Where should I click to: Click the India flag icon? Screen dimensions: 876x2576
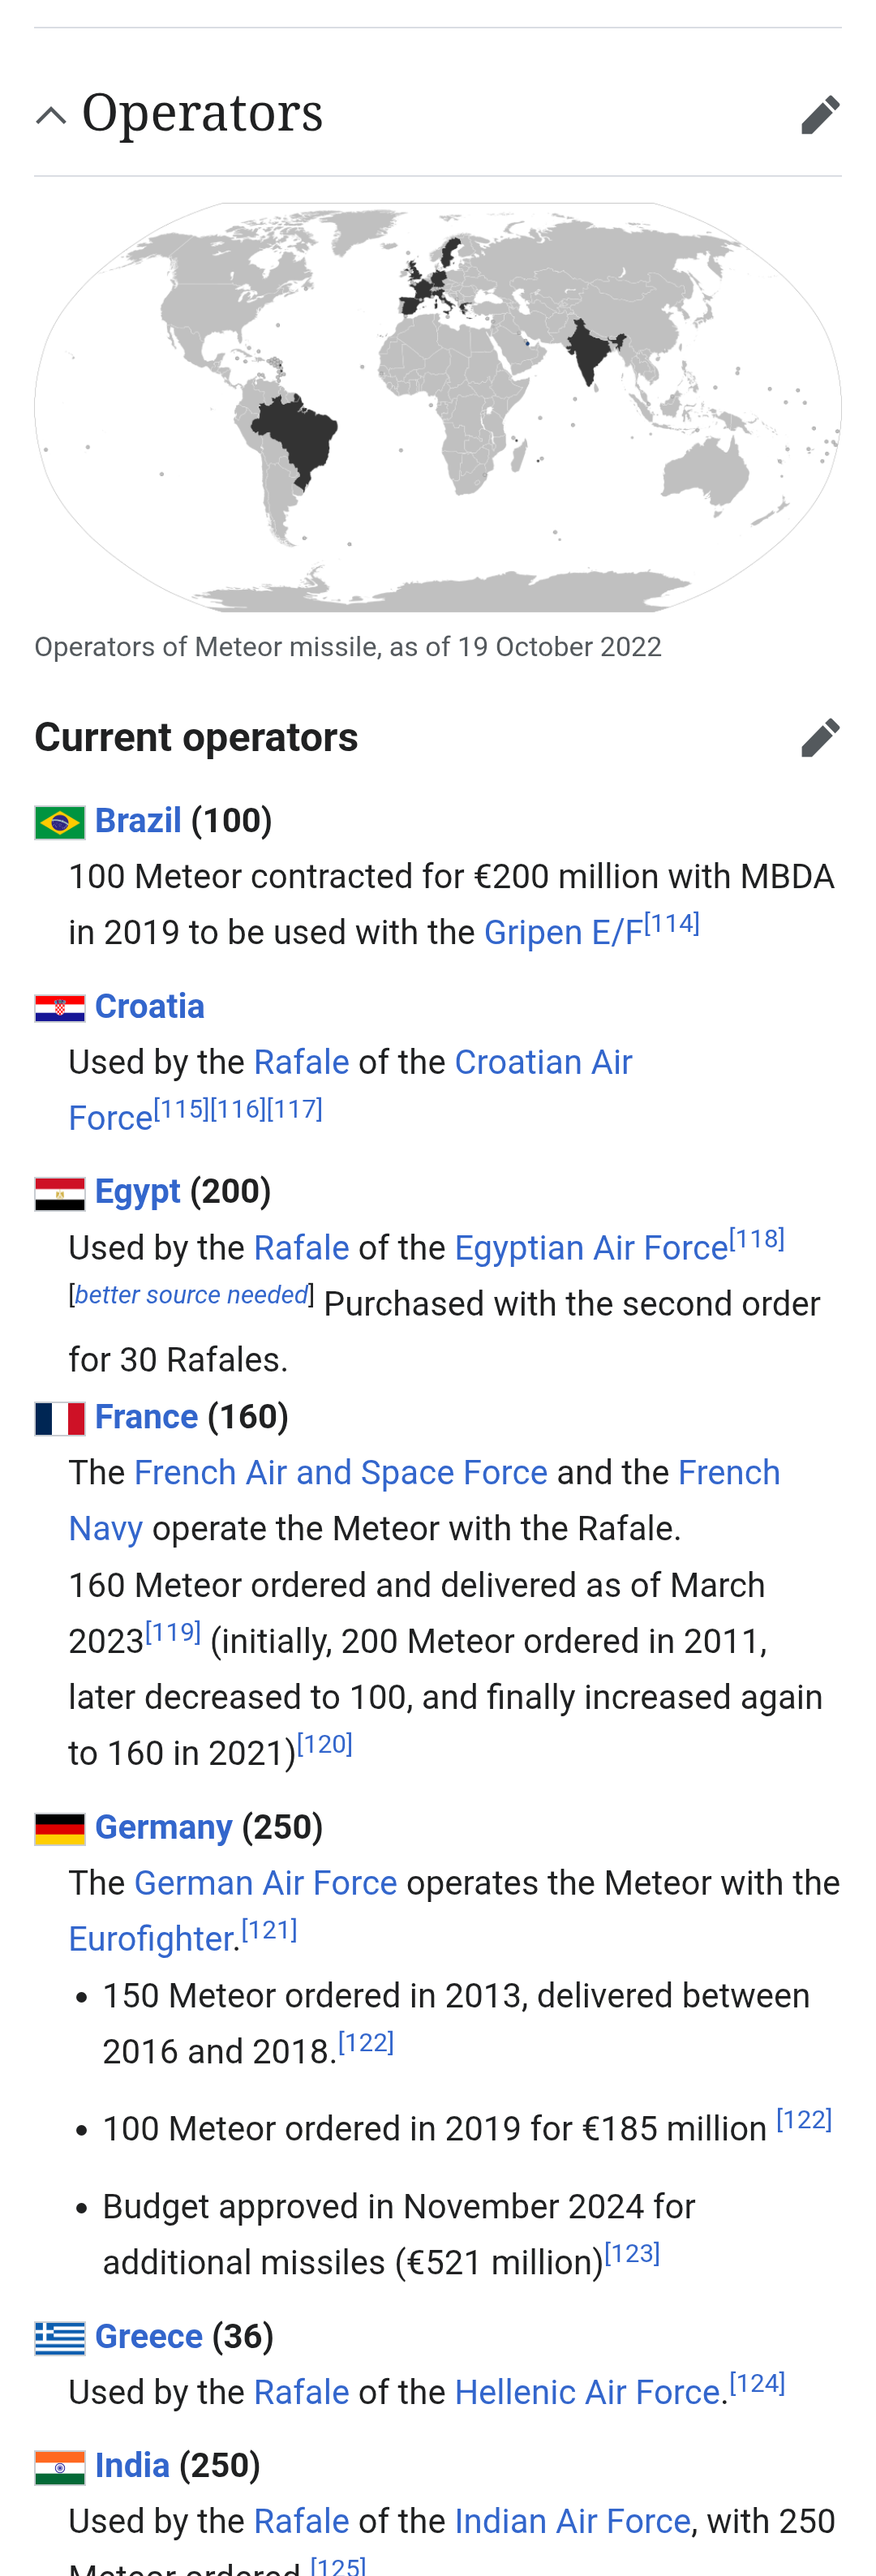click(x=60, y=2467)
